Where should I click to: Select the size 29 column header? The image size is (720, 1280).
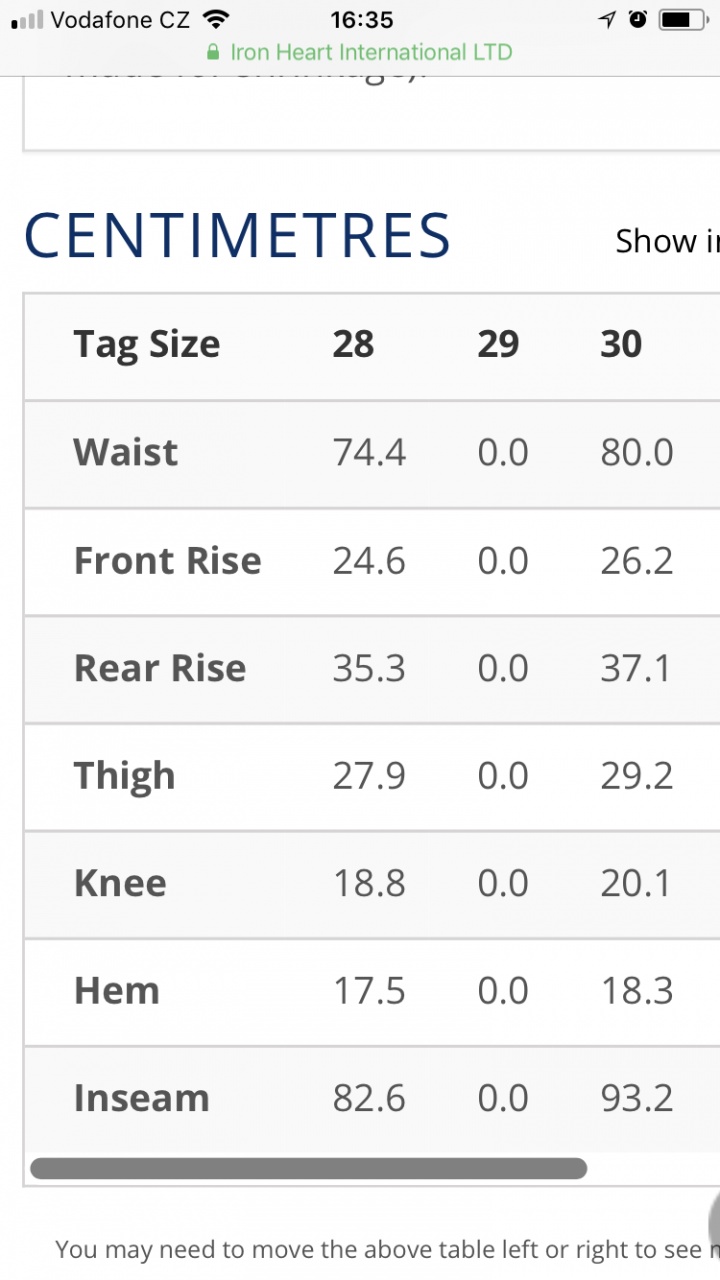(x=498, y=345)
